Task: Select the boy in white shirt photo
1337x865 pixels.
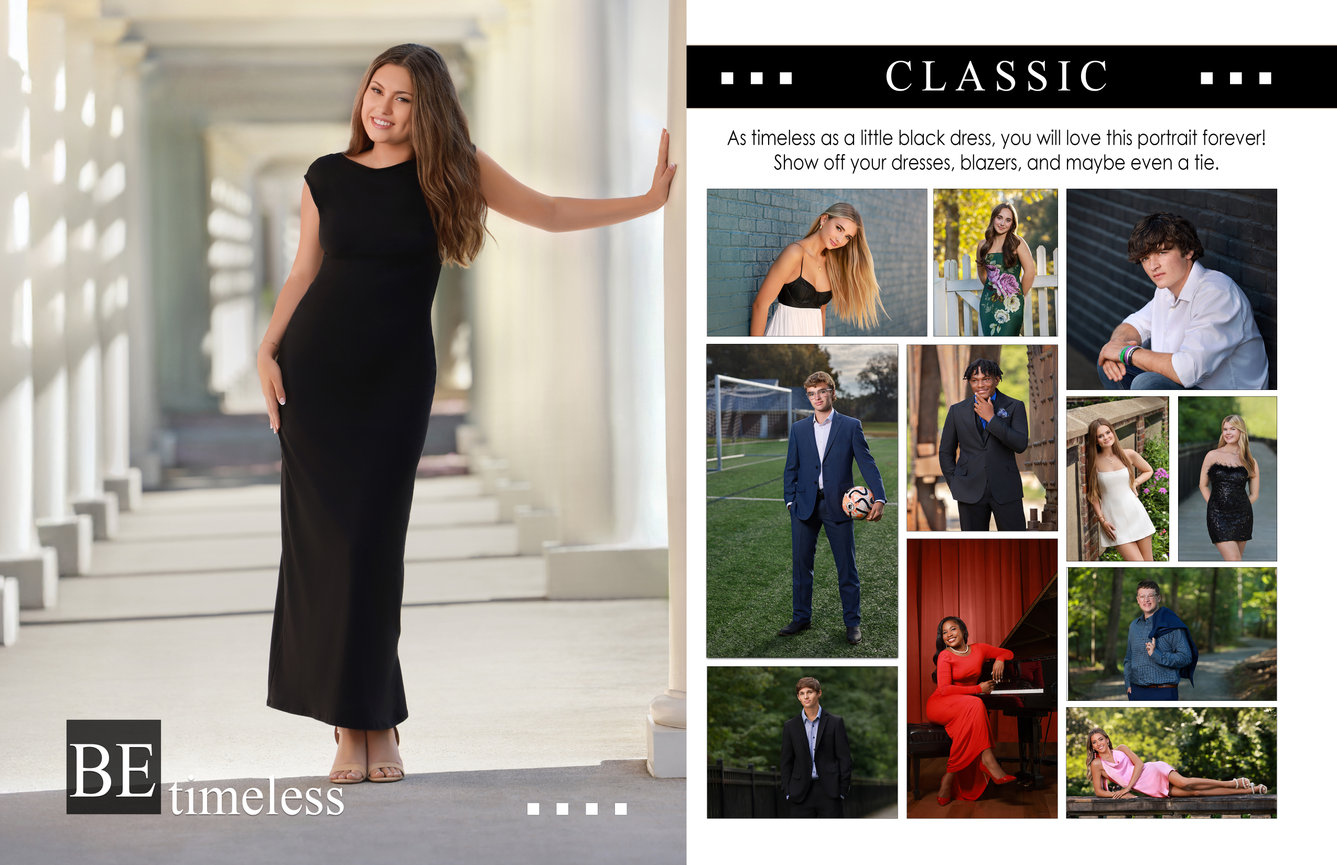Action: point(1171,289)
